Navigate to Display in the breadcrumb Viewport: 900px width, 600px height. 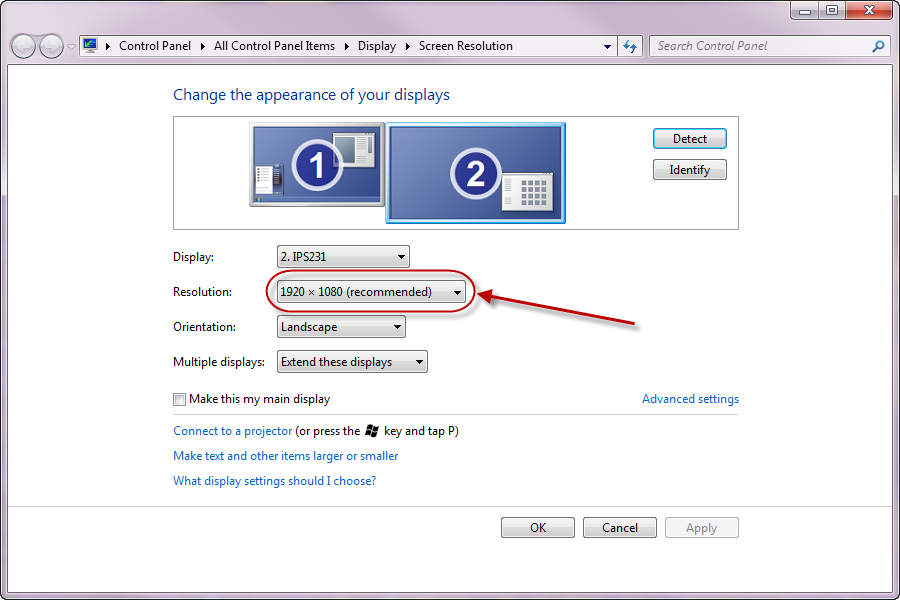pyautogui.click(x=377, y=46)
